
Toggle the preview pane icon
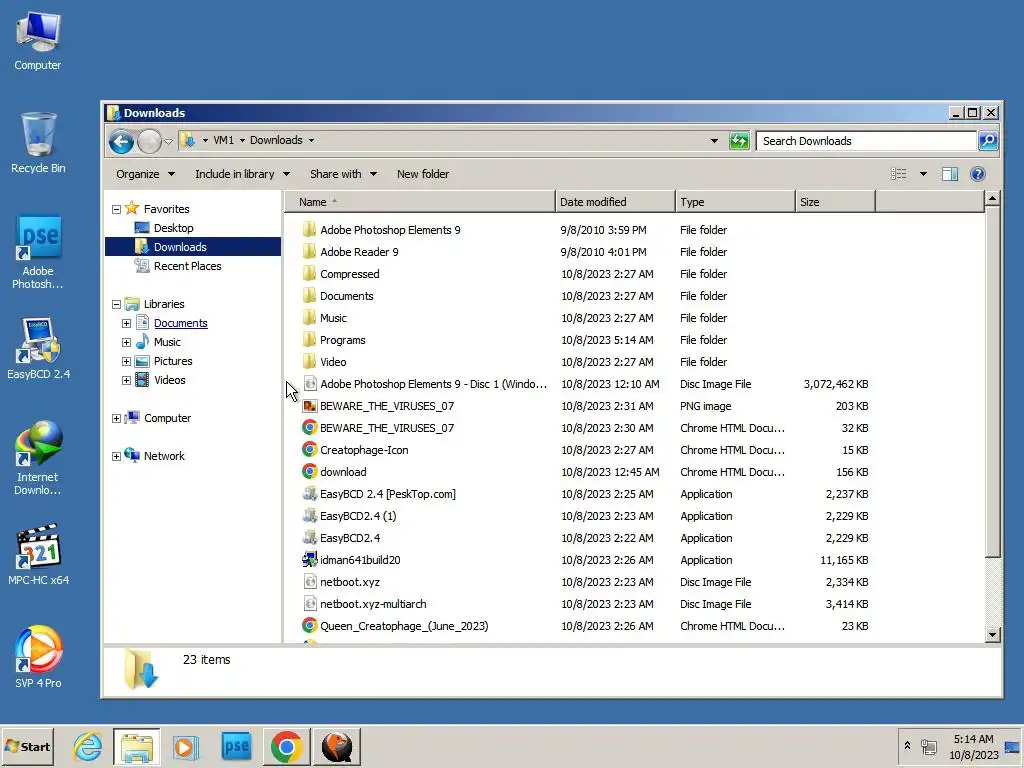click(950, 174)
